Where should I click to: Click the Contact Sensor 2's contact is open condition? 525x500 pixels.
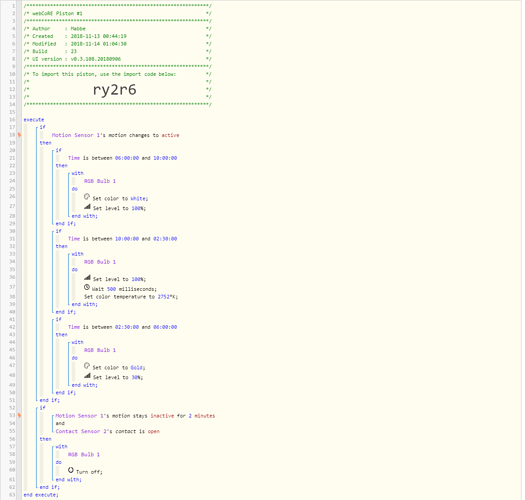pos(108,431)
